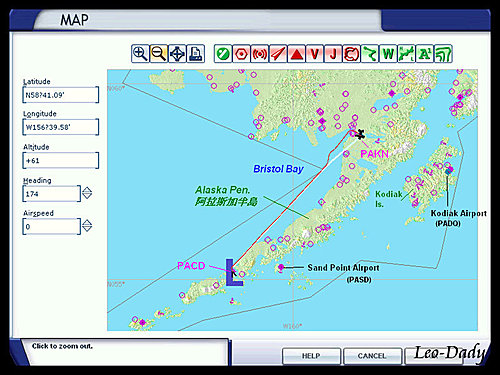
Task: Select the center-on-aircraft crosshair icon
Action: pos(177,54)
